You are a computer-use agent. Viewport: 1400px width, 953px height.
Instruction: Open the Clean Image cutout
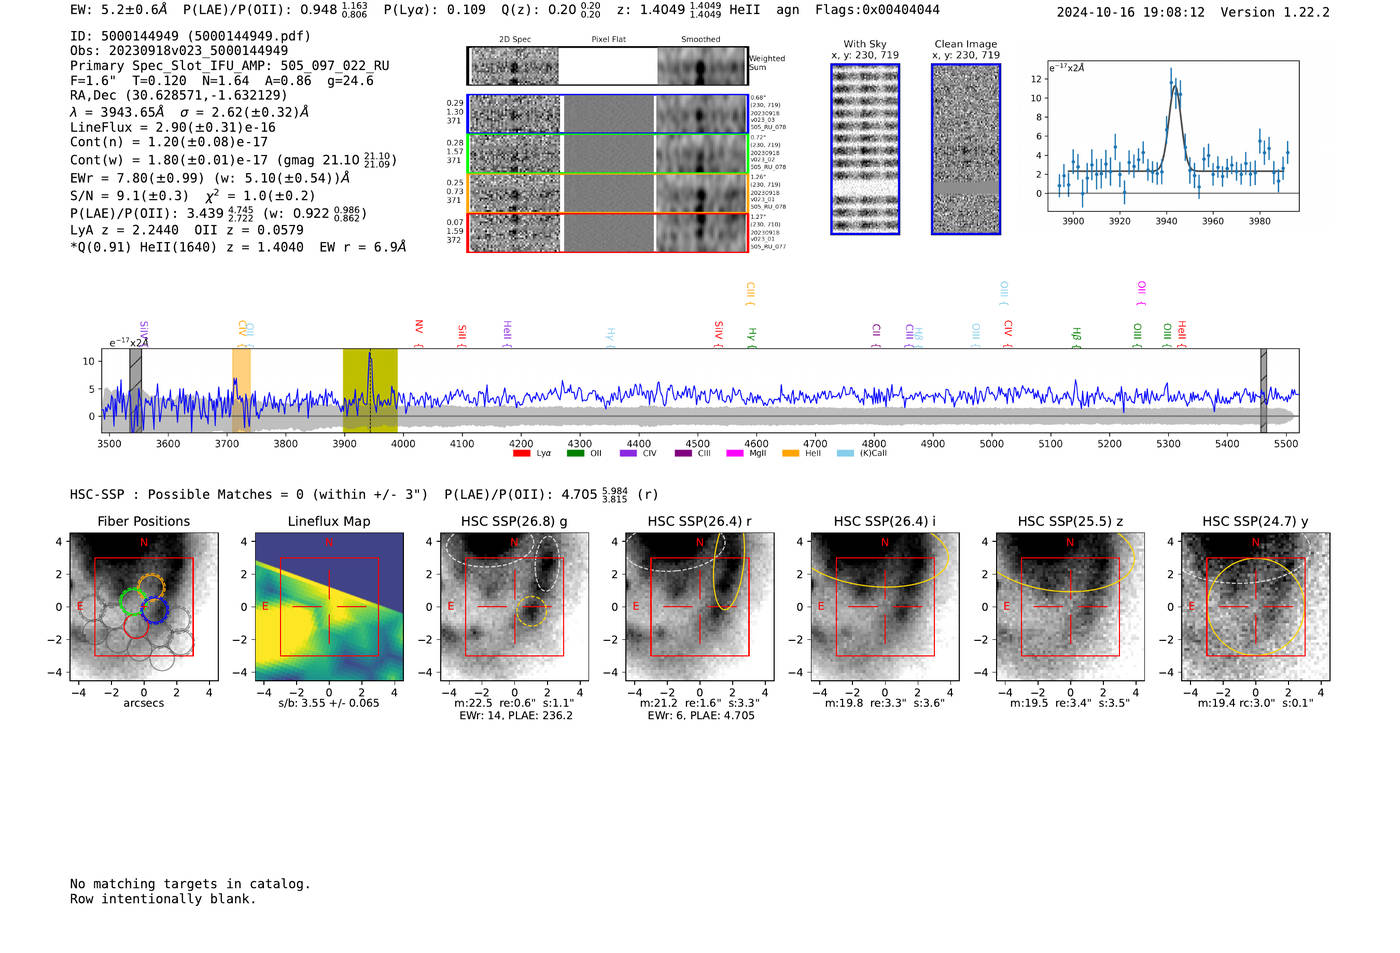pyautogui.click(x=966, y=149)
